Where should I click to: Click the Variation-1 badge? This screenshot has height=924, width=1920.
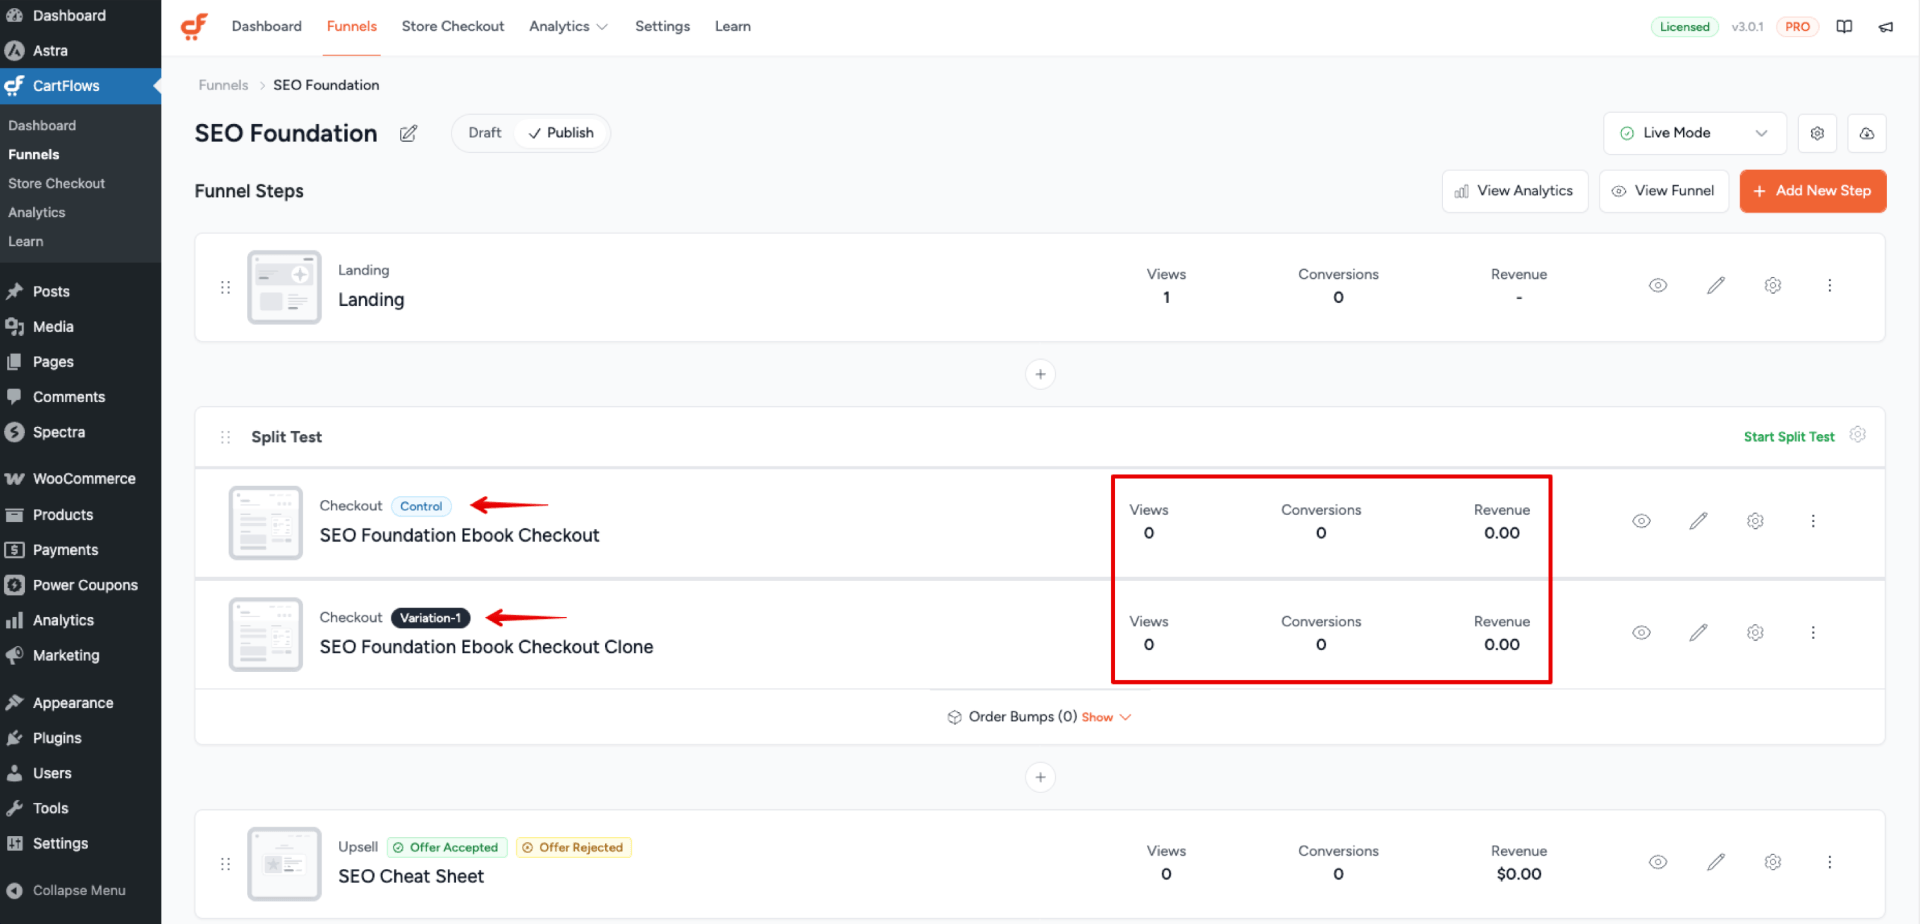(x=430, y=618)
